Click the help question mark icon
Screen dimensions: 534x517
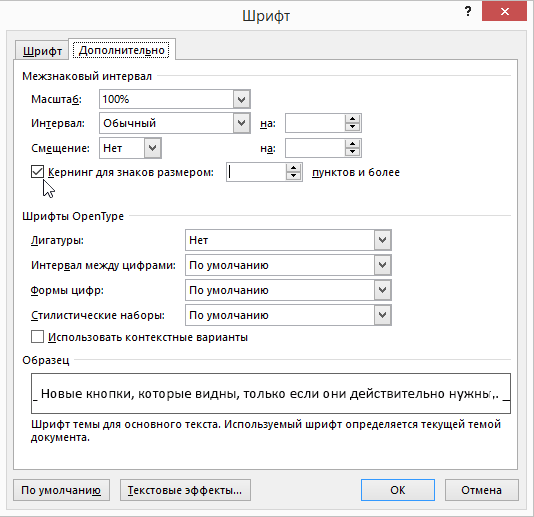[468, 12]
